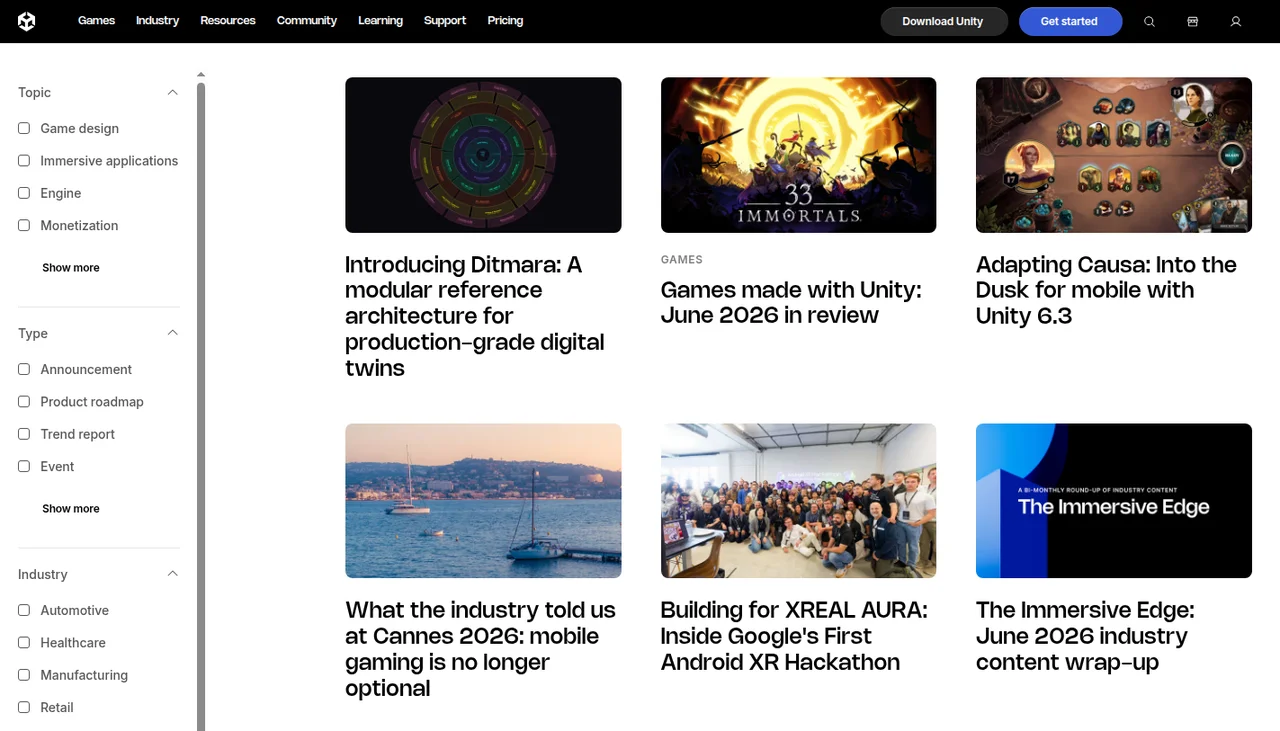1280x731 pixels.
Task: Read Adapting Causa: Into the Dusk article
Action: click(x=1106, y=290)
